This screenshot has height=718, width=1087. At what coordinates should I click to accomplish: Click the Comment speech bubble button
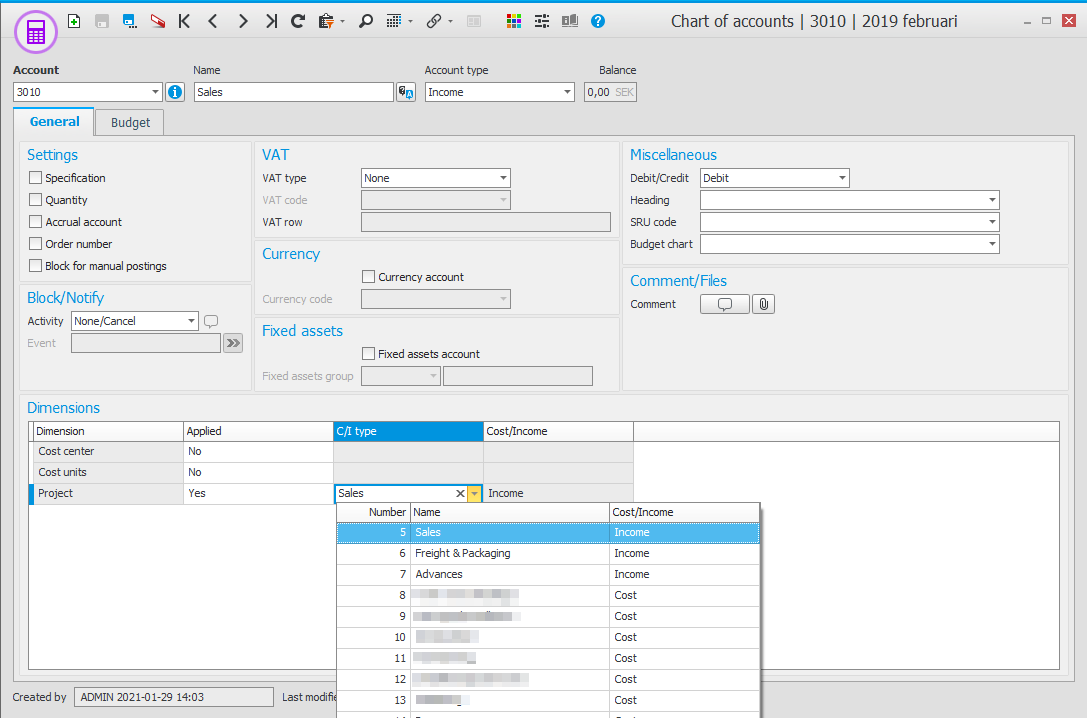725,304
